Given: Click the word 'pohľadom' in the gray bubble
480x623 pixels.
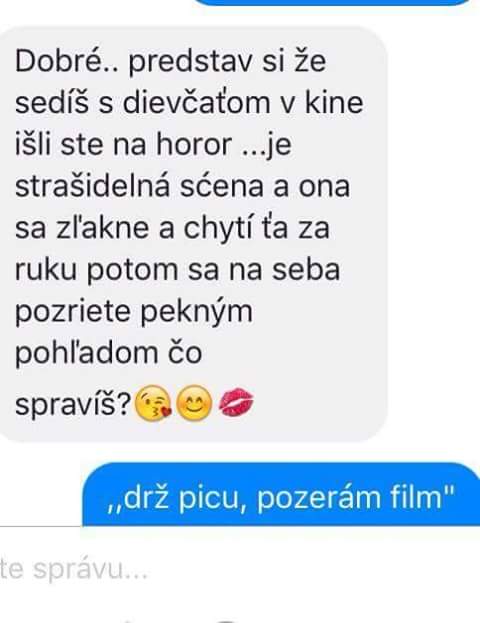Looking at the screenshot, I should 86,354.
